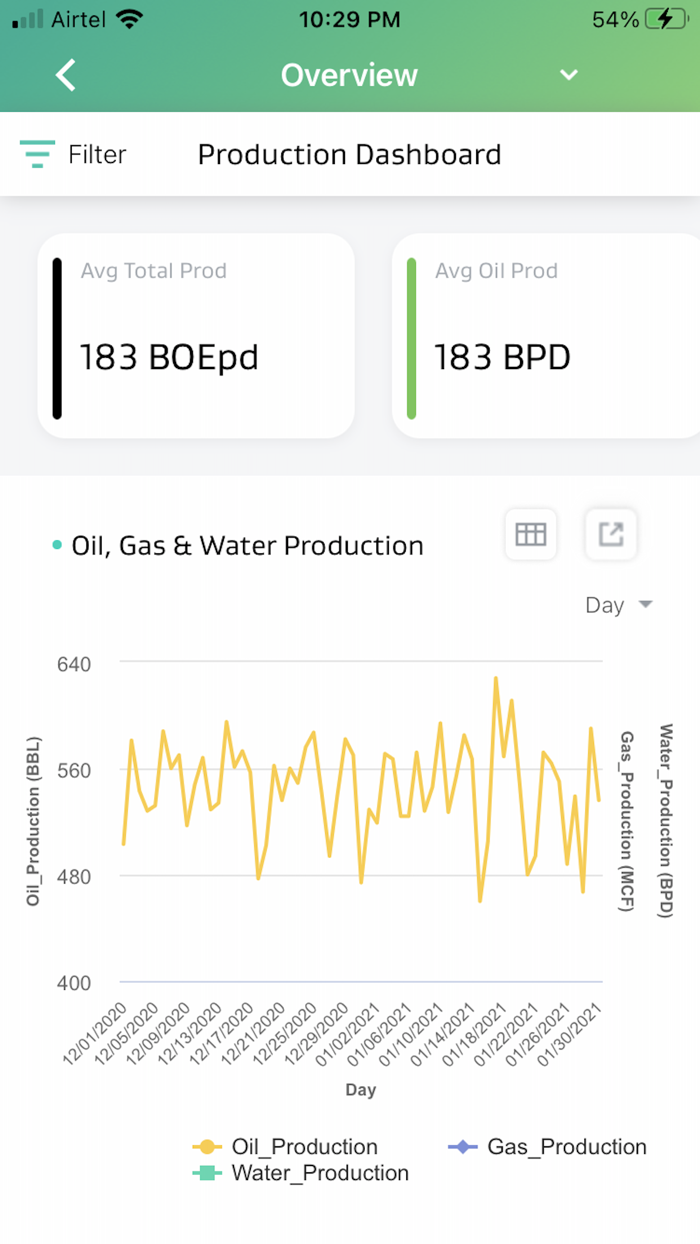Tap the peak point on oil production line
The image size is (700, 1244).
pyautogui.click(x=495, y=678)
